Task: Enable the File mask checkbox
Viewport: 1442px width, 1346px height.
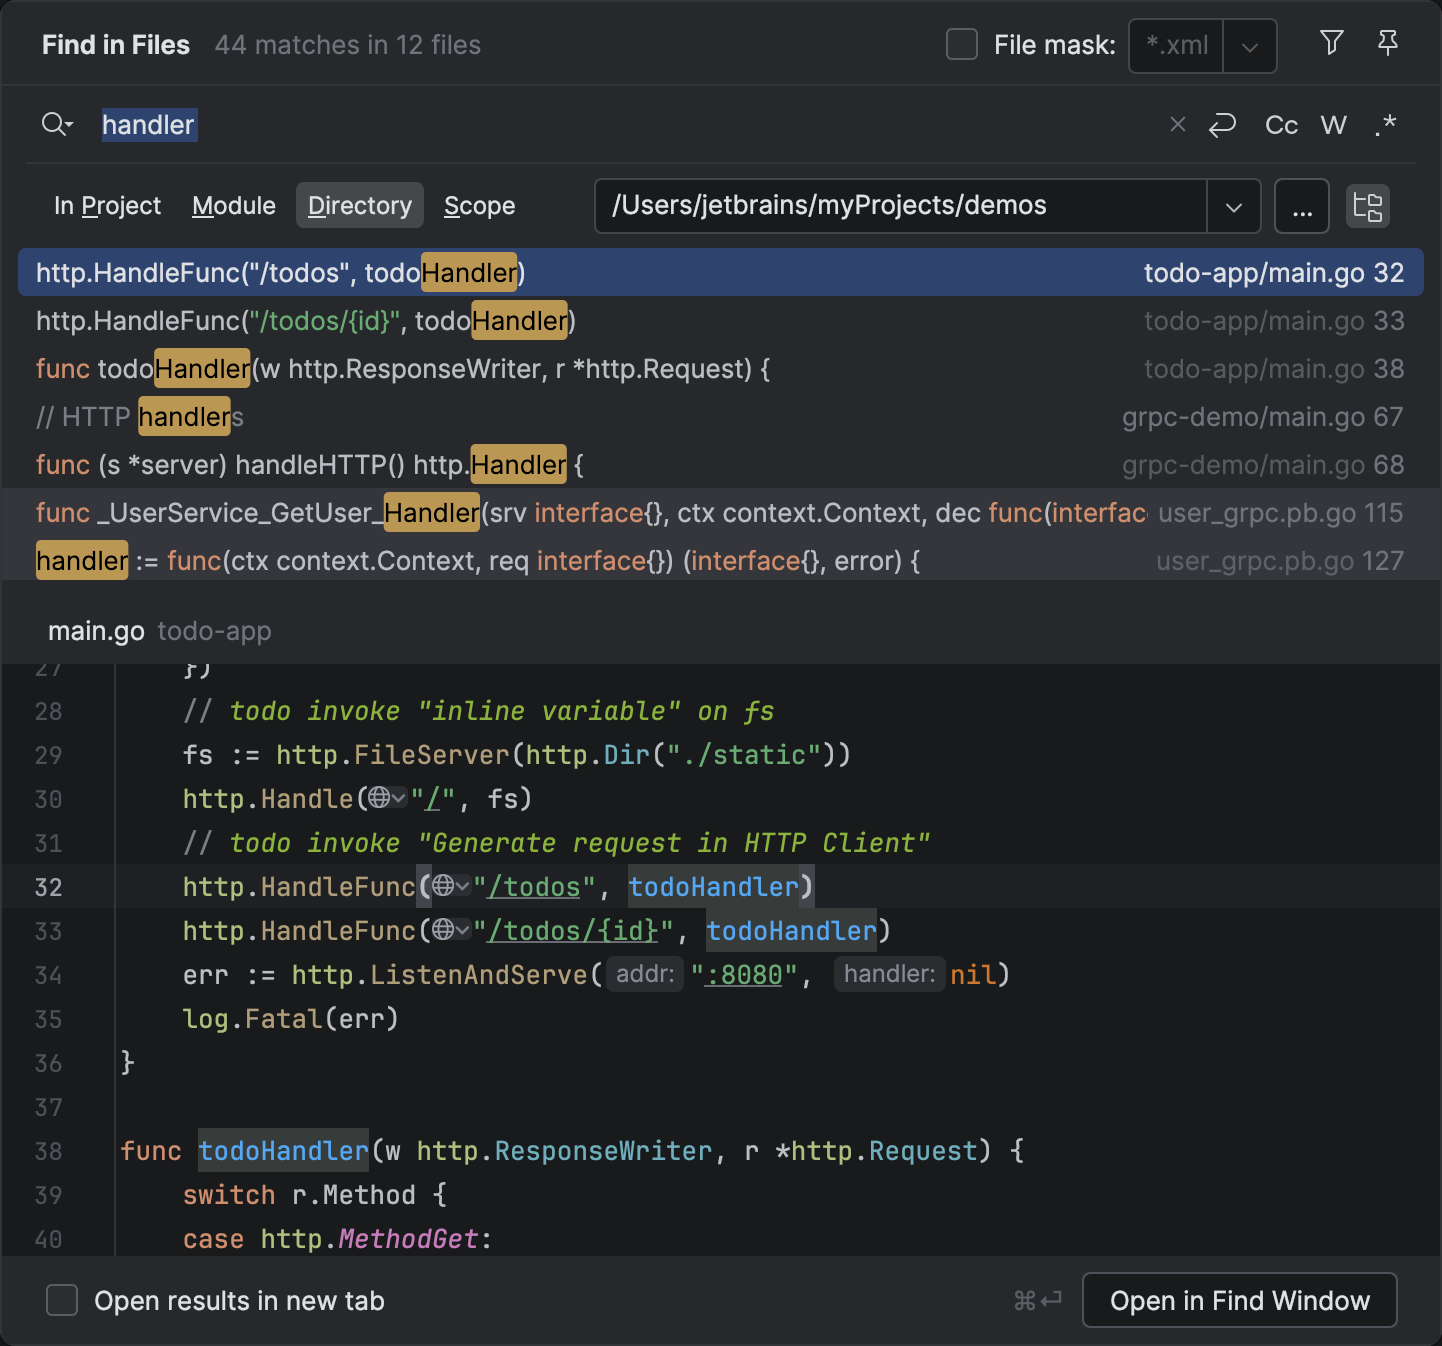Action: pyautogui.click(x=961, y=44)
